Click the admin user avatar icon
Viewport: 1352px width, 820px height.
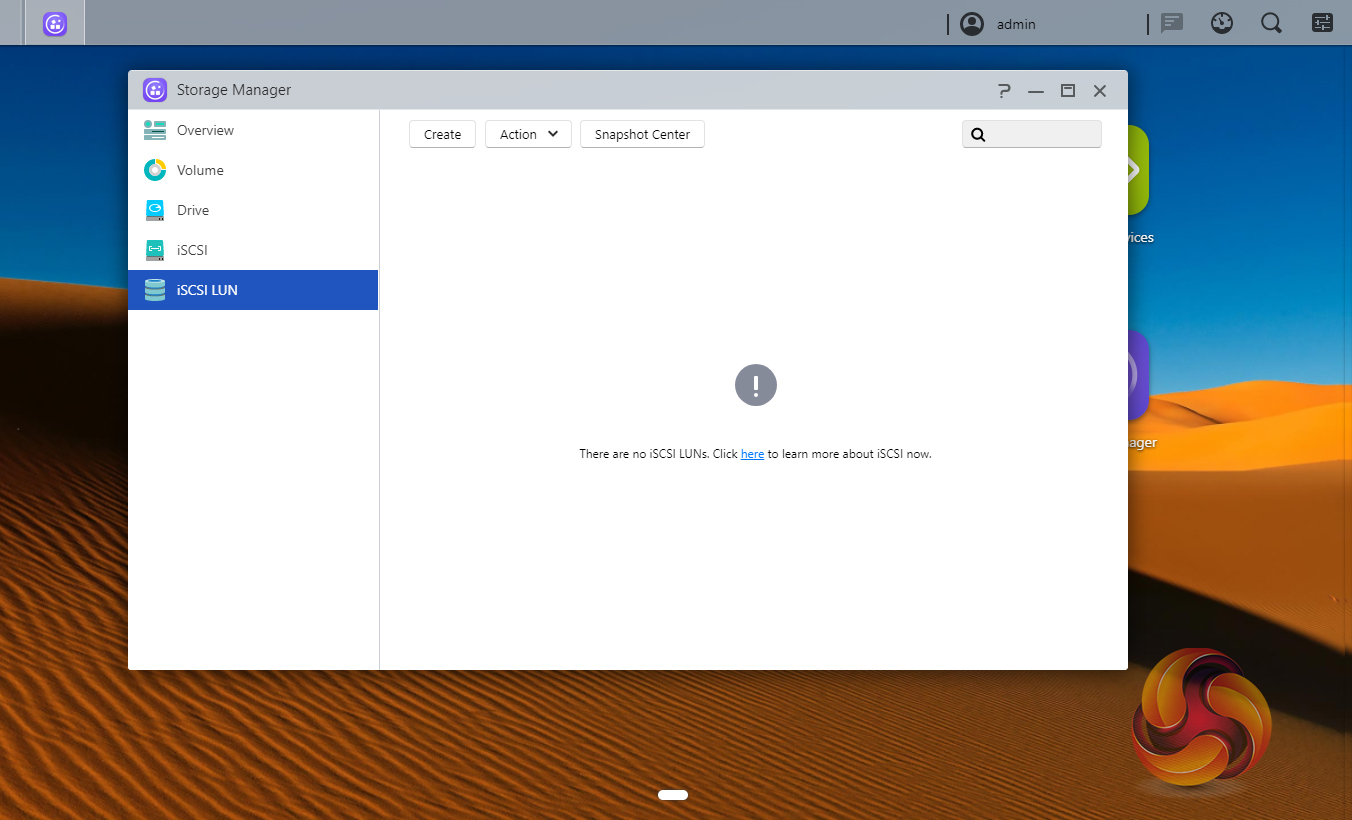pos(972,24)
